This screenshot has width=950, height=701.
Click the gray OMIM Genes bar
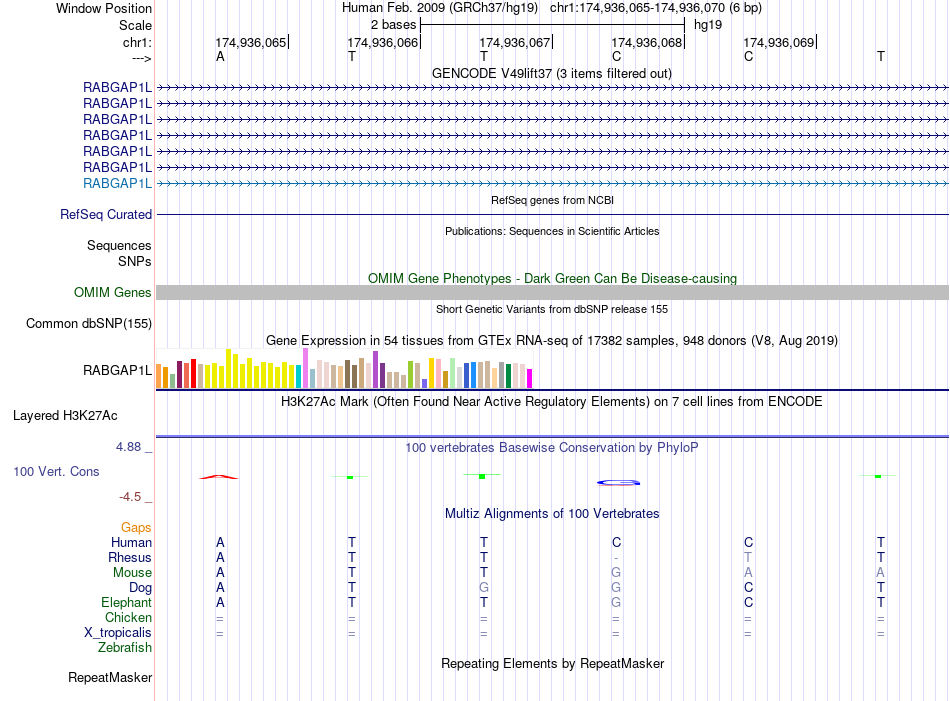(552, 293)
